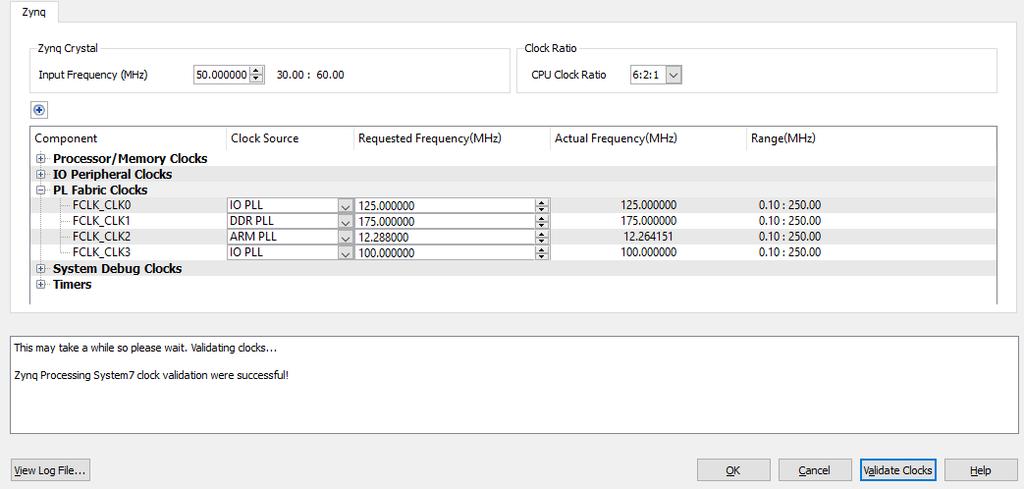Click the PL Fabric Clocks label
1024x489 pixels.
tap(100, 190)
